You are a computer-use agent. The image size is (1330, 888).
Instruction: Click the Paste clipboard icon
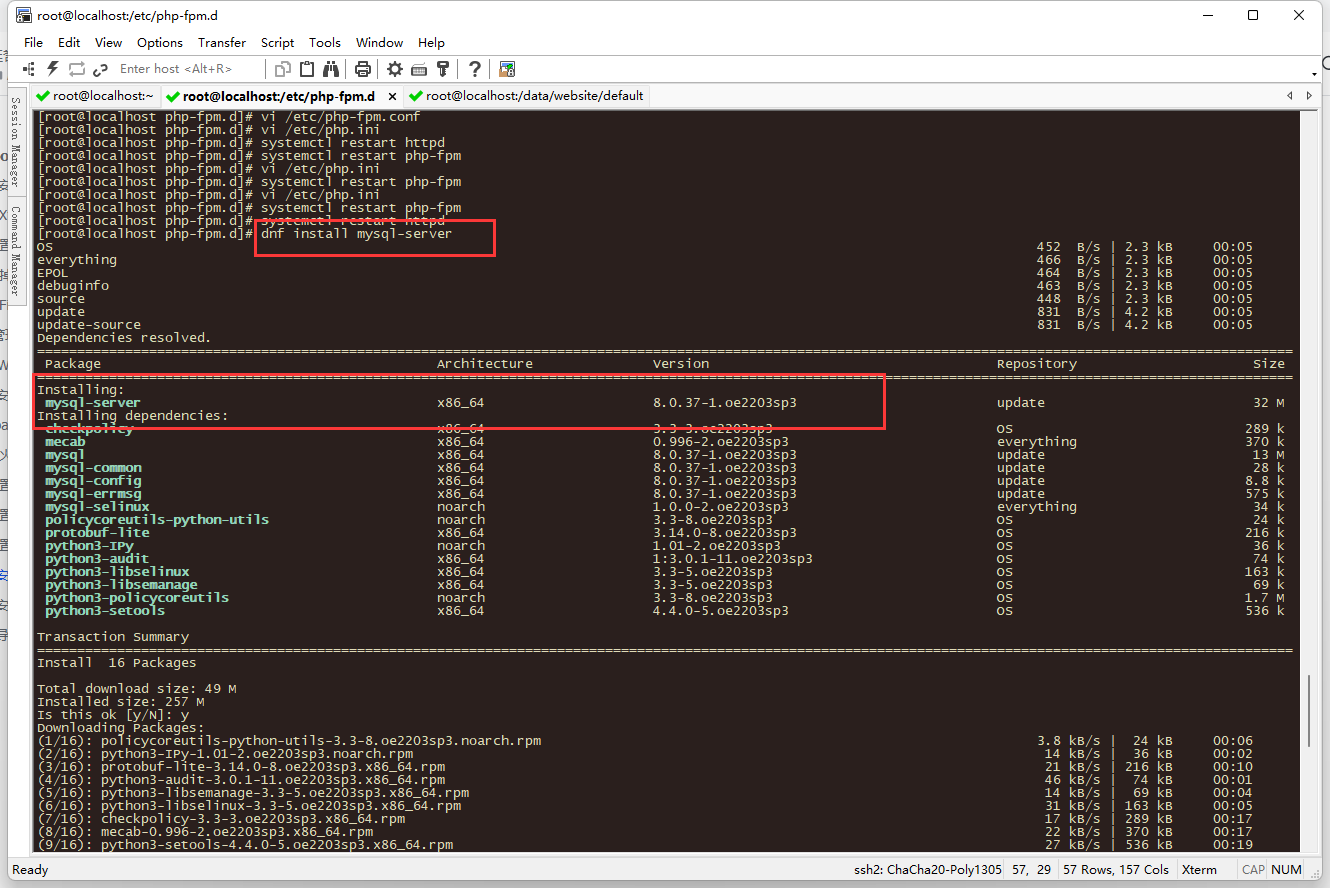(307, 69)
